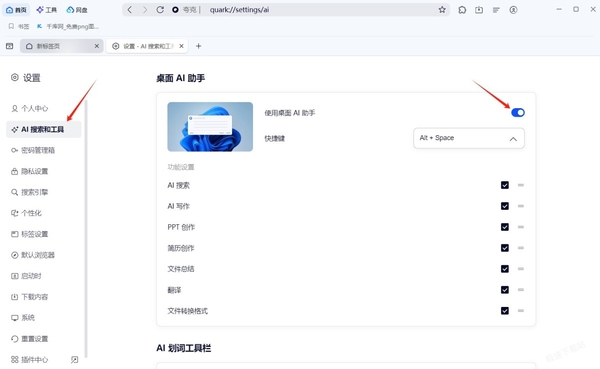Open the new tab plus icon
Screen dimensions: 600x369
198,46
